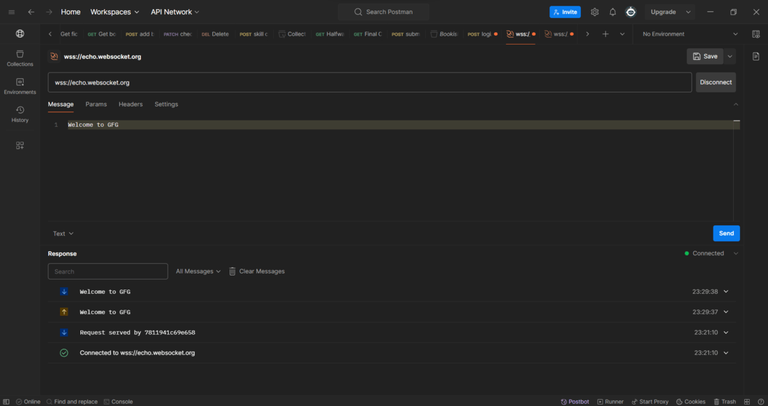Open the notifications bell
Screen dimensions: 768x406
612,12
